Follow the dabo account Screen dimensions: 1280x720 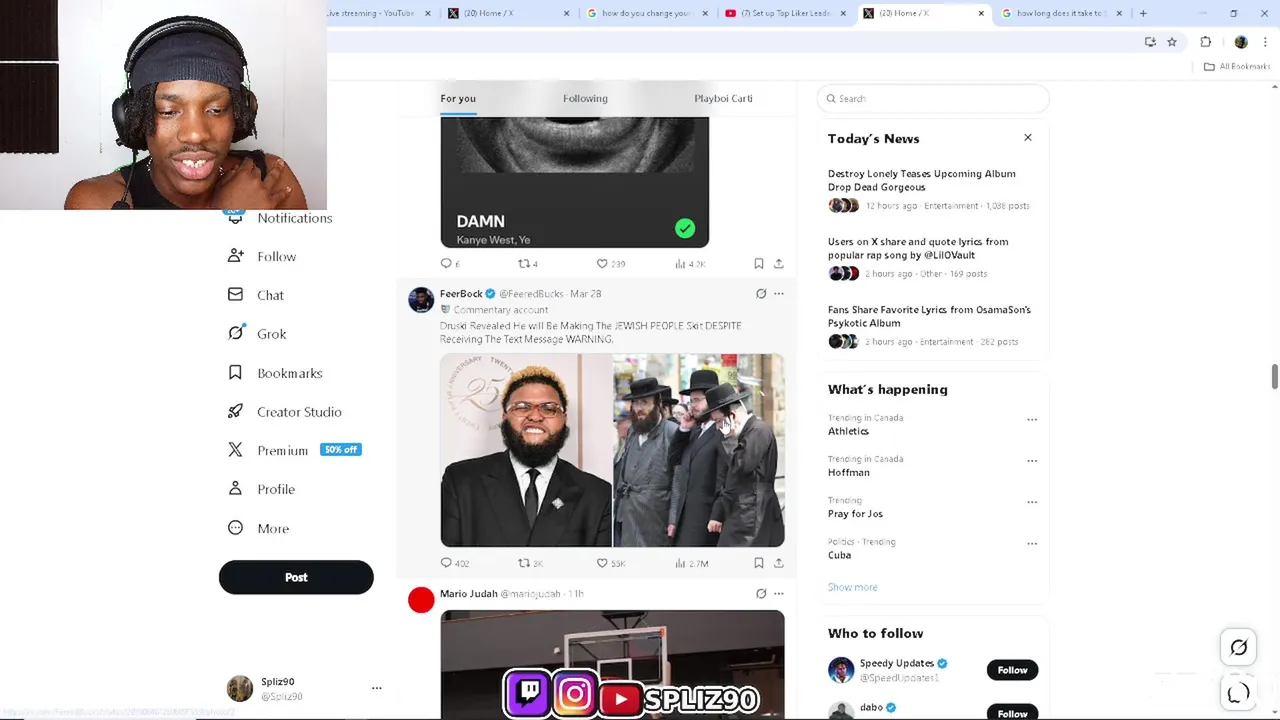(x=1012, y=713)
